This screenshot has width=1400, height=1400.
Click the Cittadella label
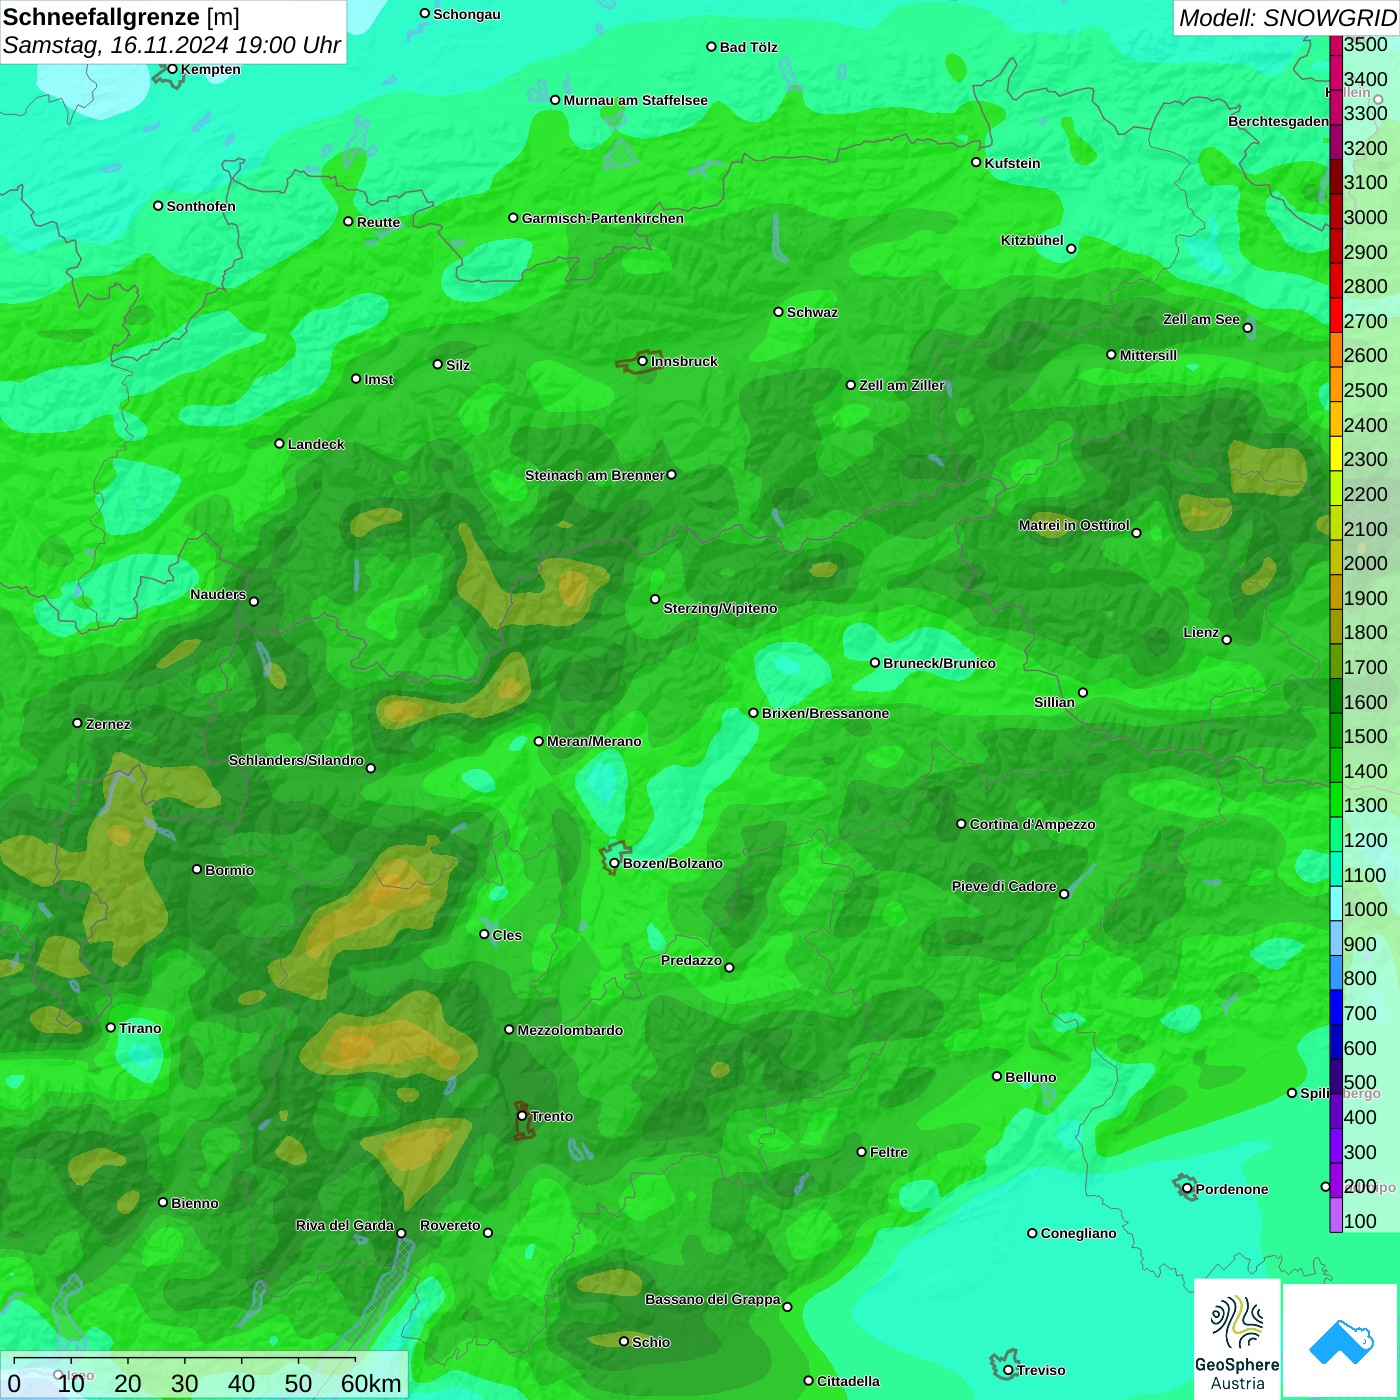pos(848,1381)
